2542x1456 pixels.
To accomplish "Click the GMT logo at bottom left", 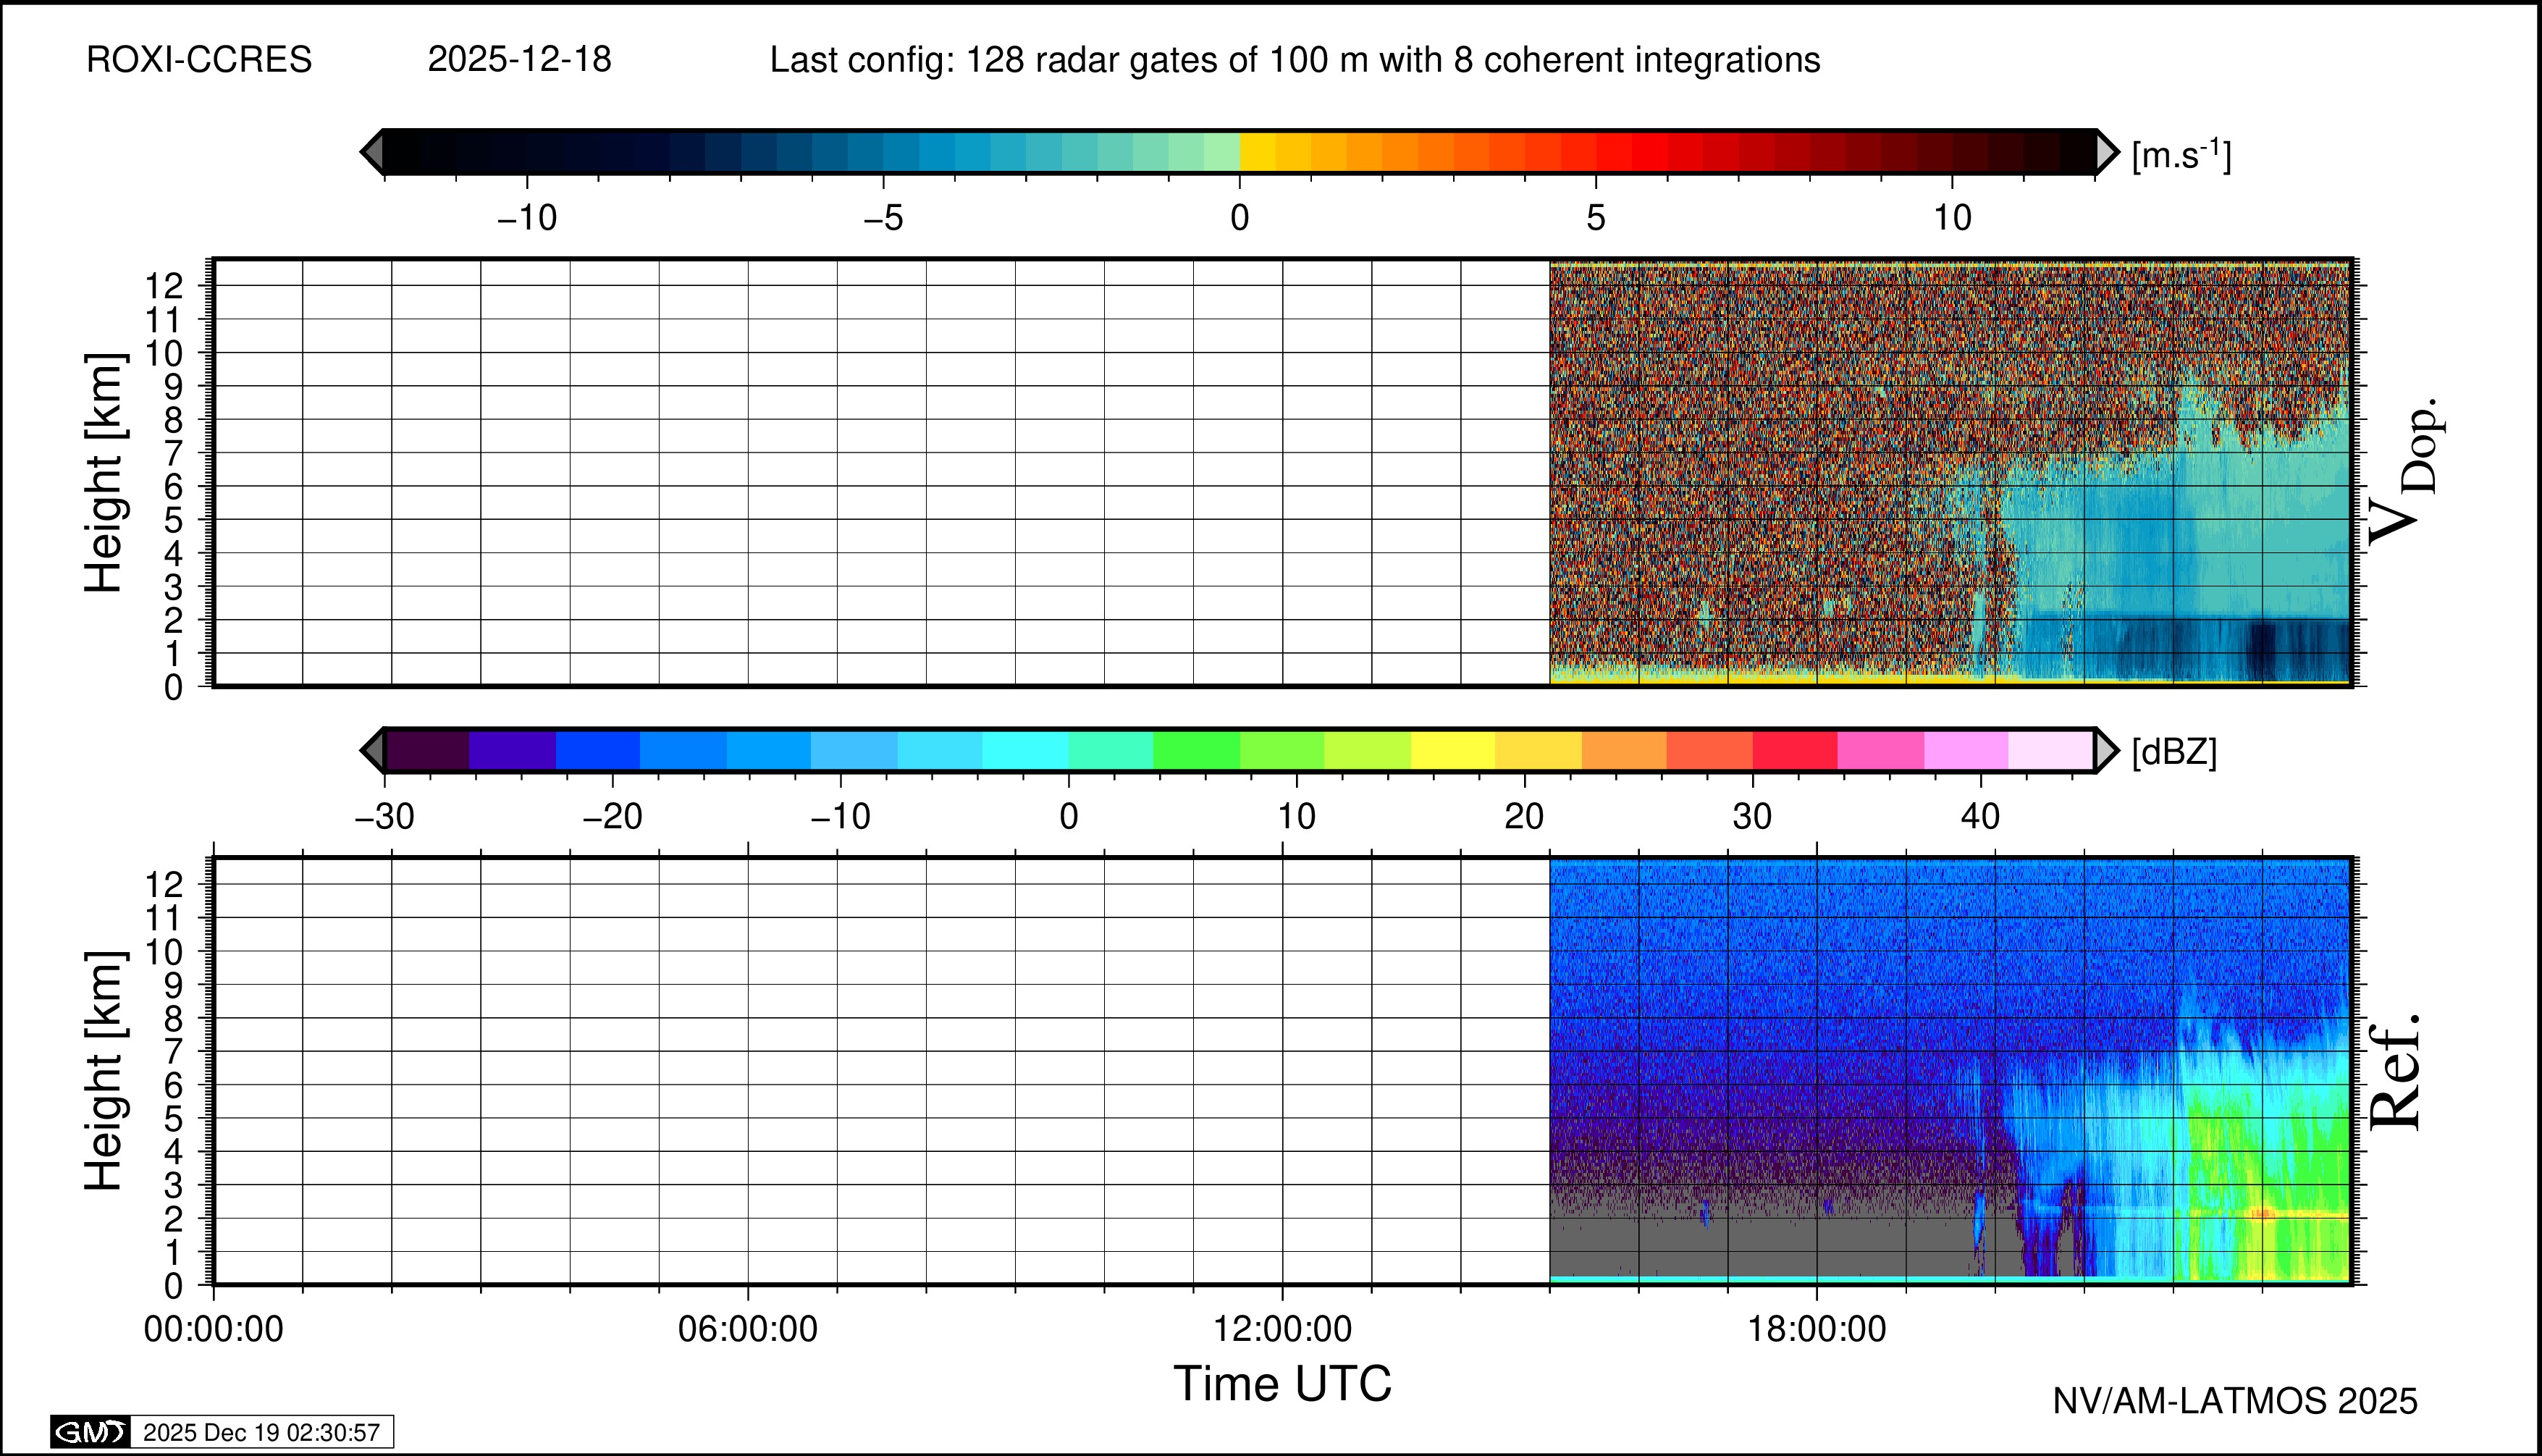I will point(90,1432).
